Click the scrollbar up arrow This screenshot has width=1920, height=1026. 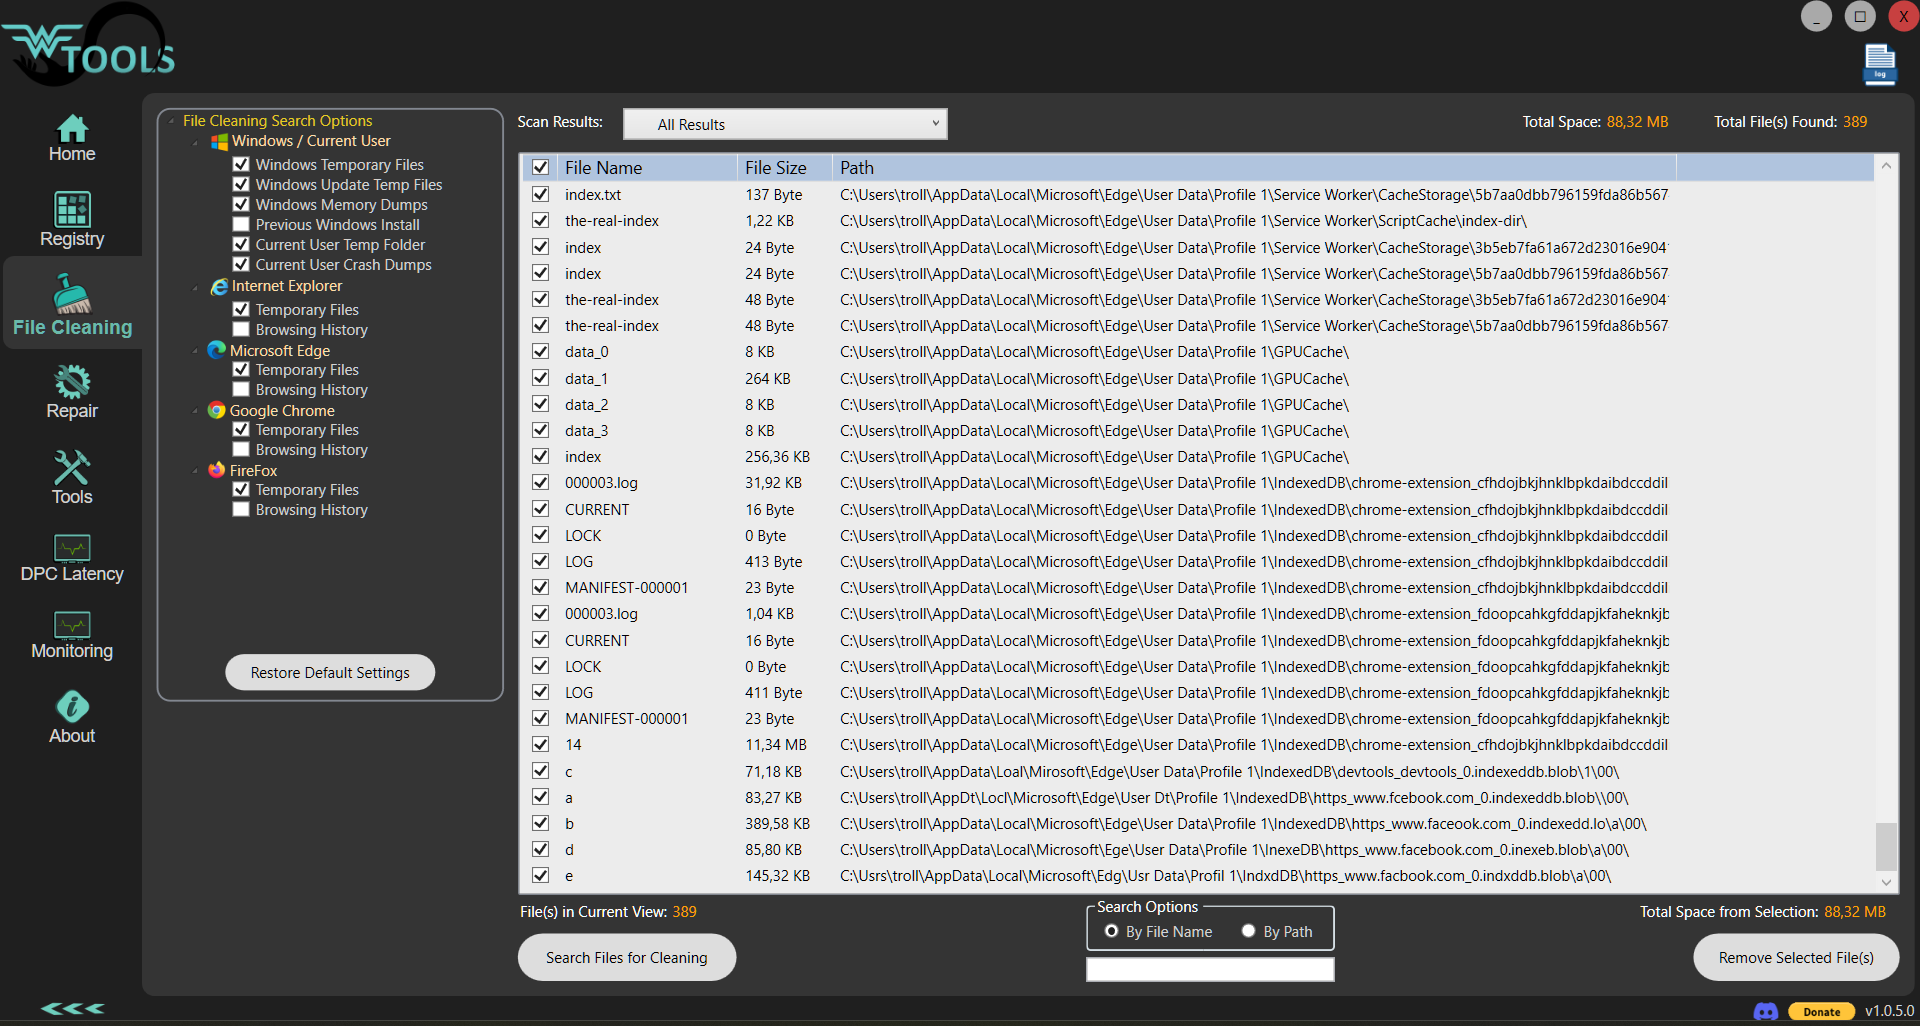[x=1886, y=165]
